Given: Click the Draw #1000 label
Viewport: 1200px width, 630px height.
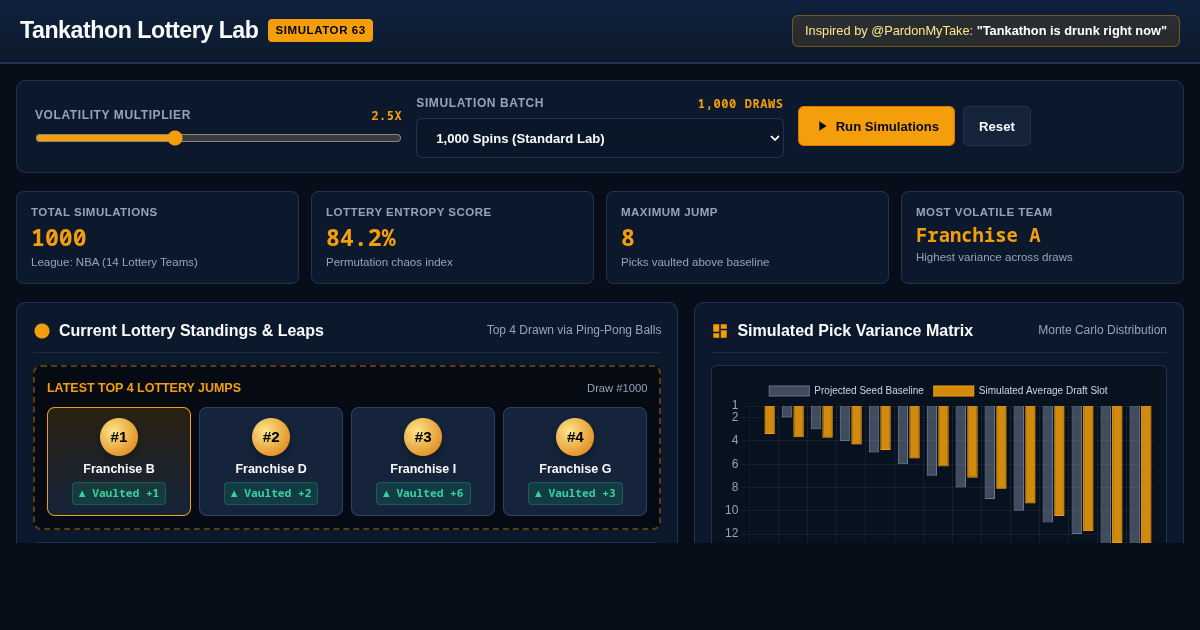Looking at the screenshot, I should (617, 388).
